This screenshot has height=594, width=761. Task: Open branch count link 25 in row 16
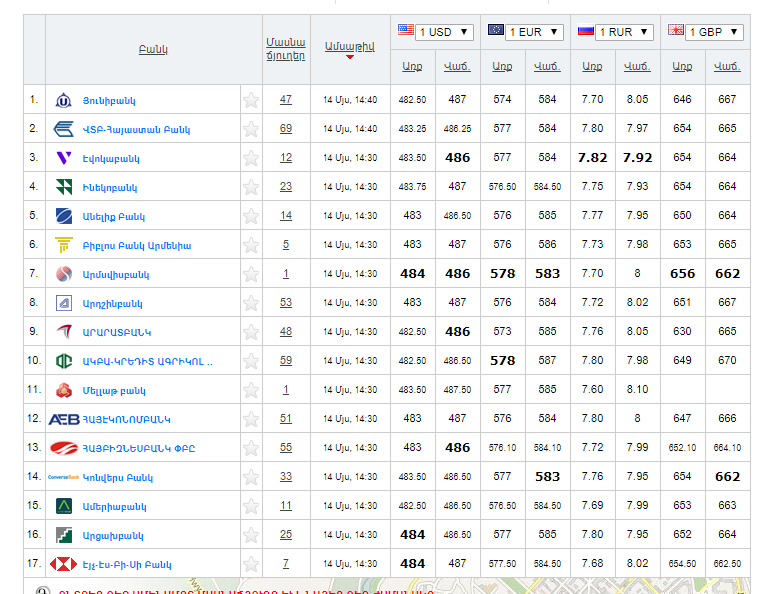point(286,535)
